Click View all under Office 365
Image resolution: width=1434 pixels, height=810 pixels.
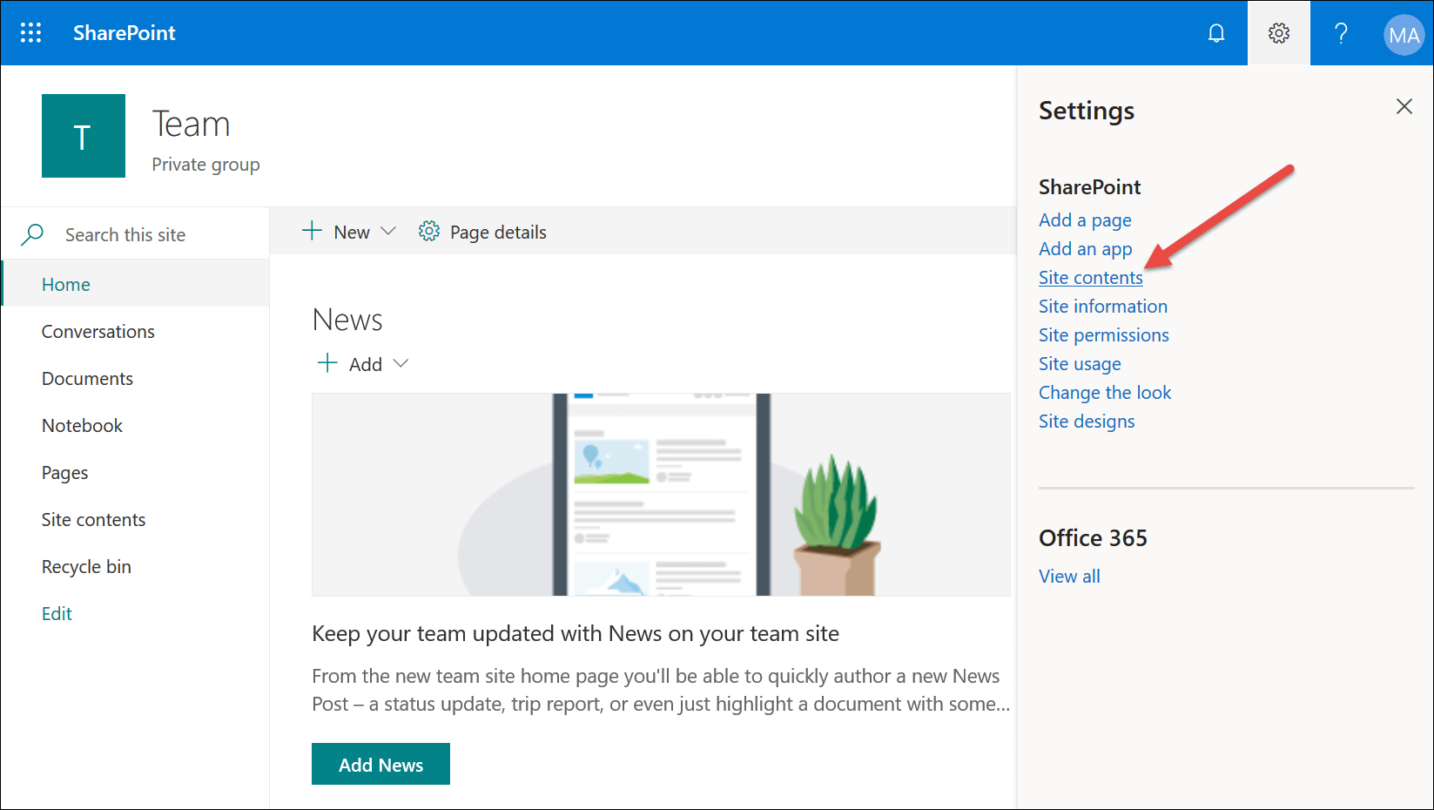click(x=1069, y=576)
